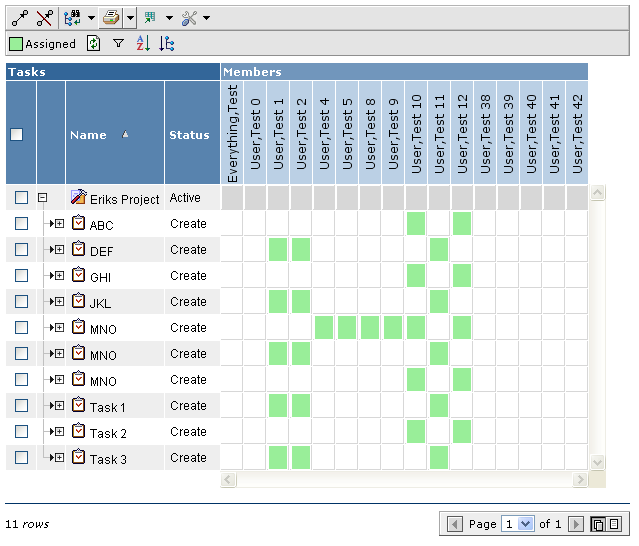Click the Status column header
Image resolution: width=639 pixels, height=546 pixels.
click(x=189, y=135)
